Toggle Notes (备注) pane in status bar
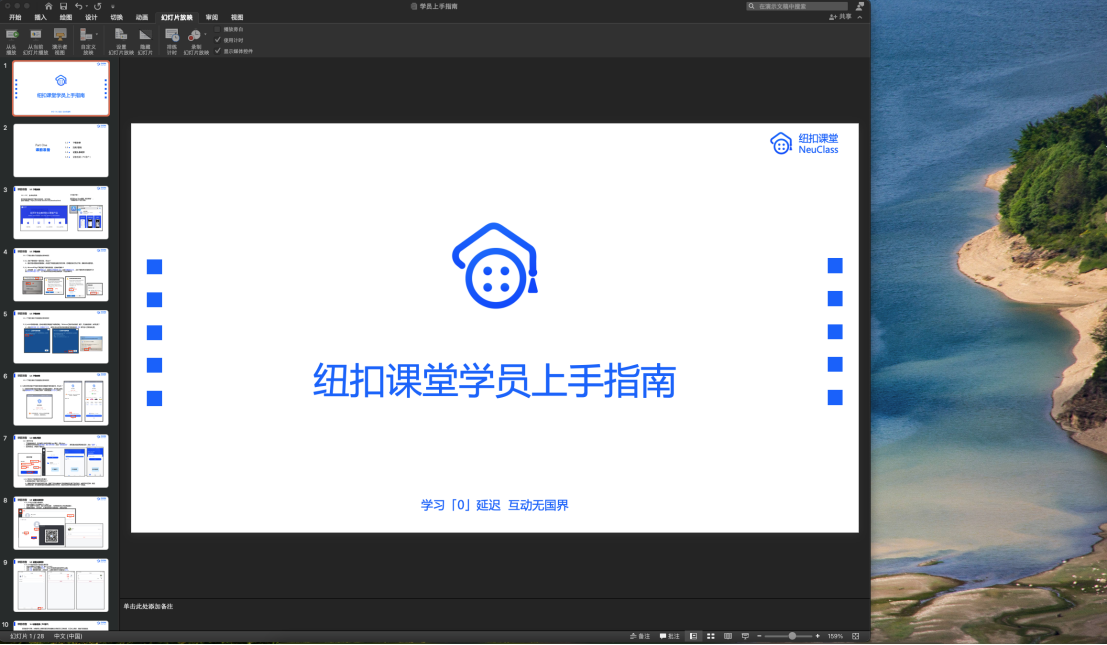This screenshot has width=1107, height=645. 640,636
